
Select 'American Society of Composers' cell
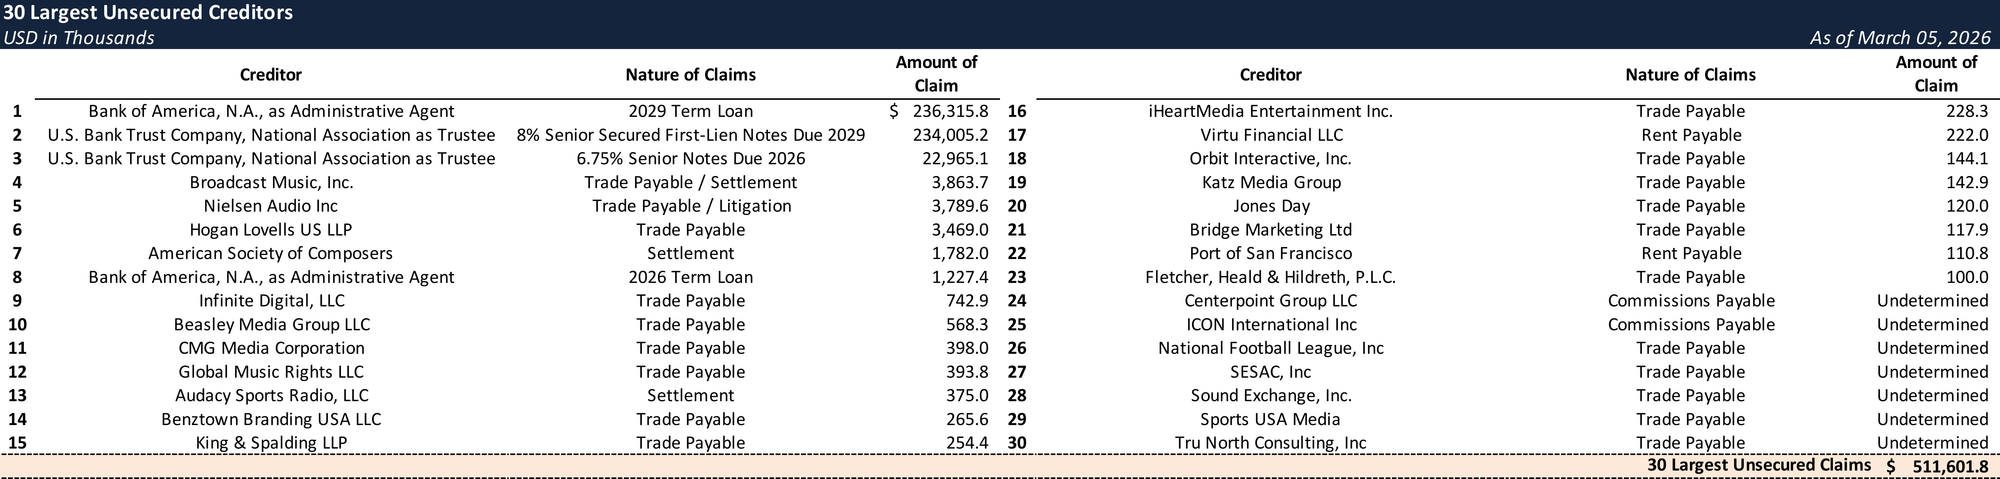point(271,254)
